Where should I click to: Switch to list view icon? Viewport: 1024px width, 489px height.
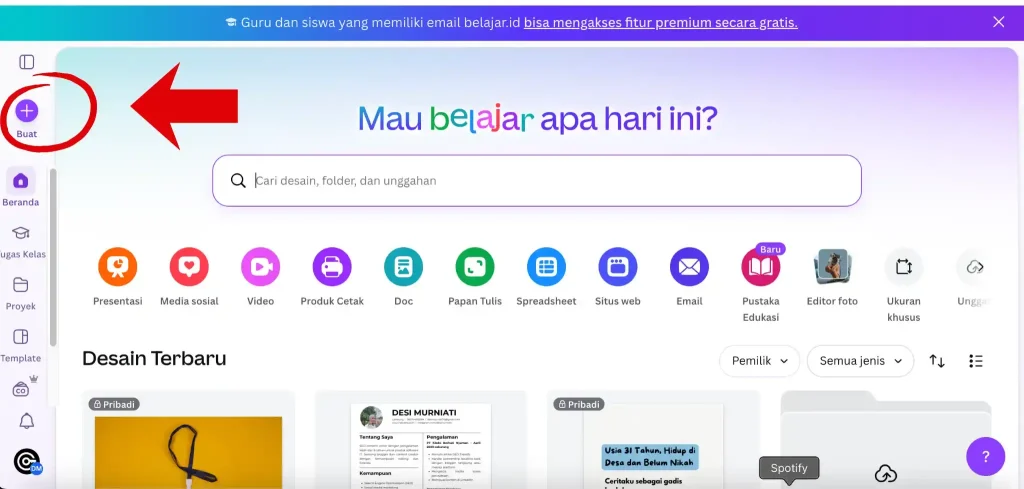976,361
